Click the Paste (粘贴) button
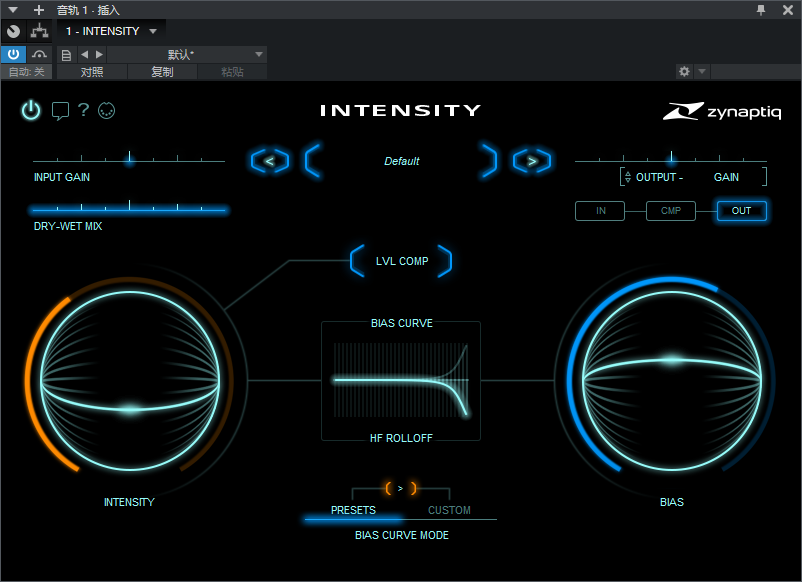Screen dimensions: 802x582 [x=232, y=72]
